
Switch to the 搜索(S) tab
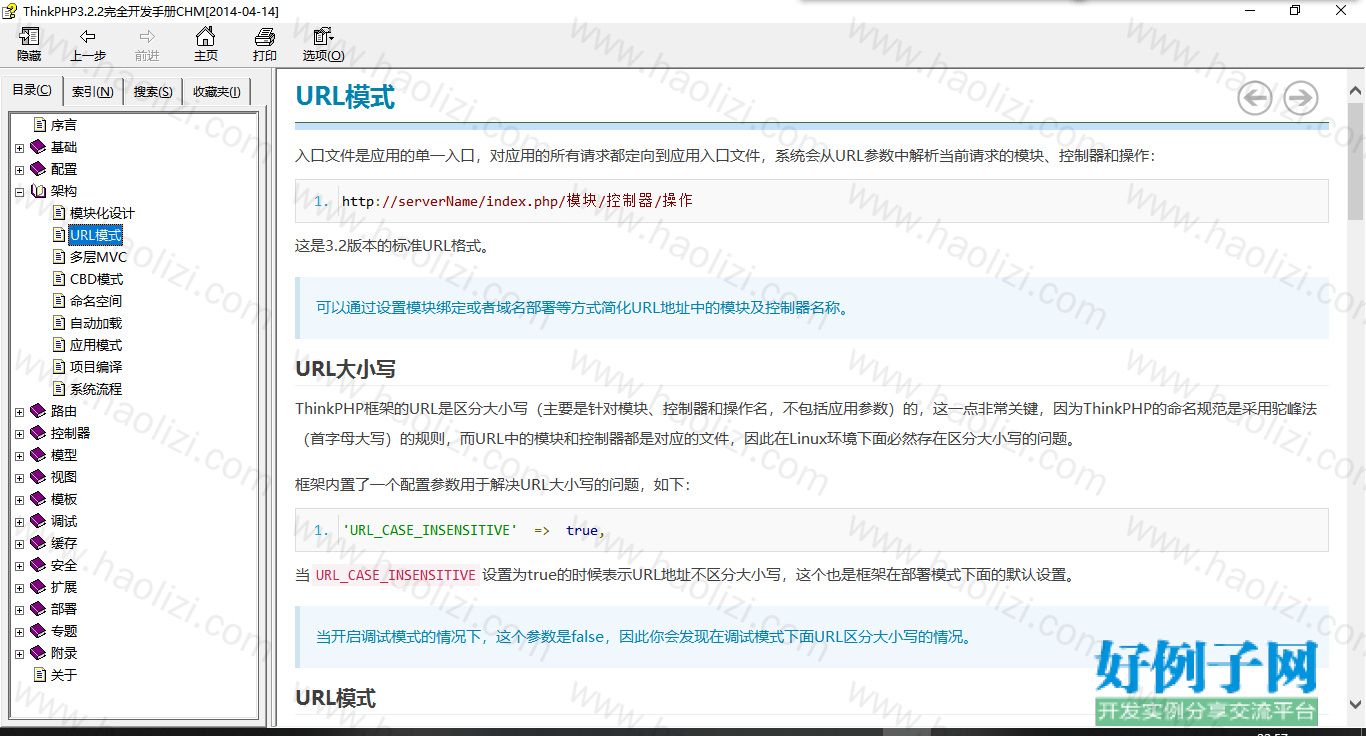point(153,91)
